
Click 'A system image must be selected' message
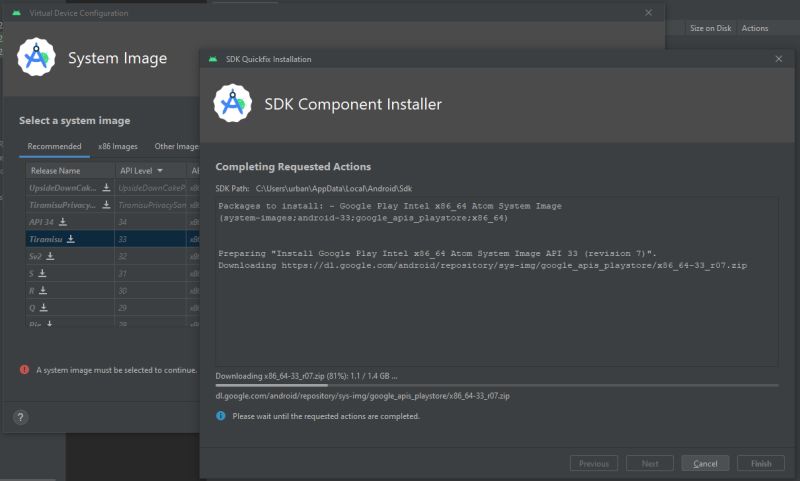116,370
